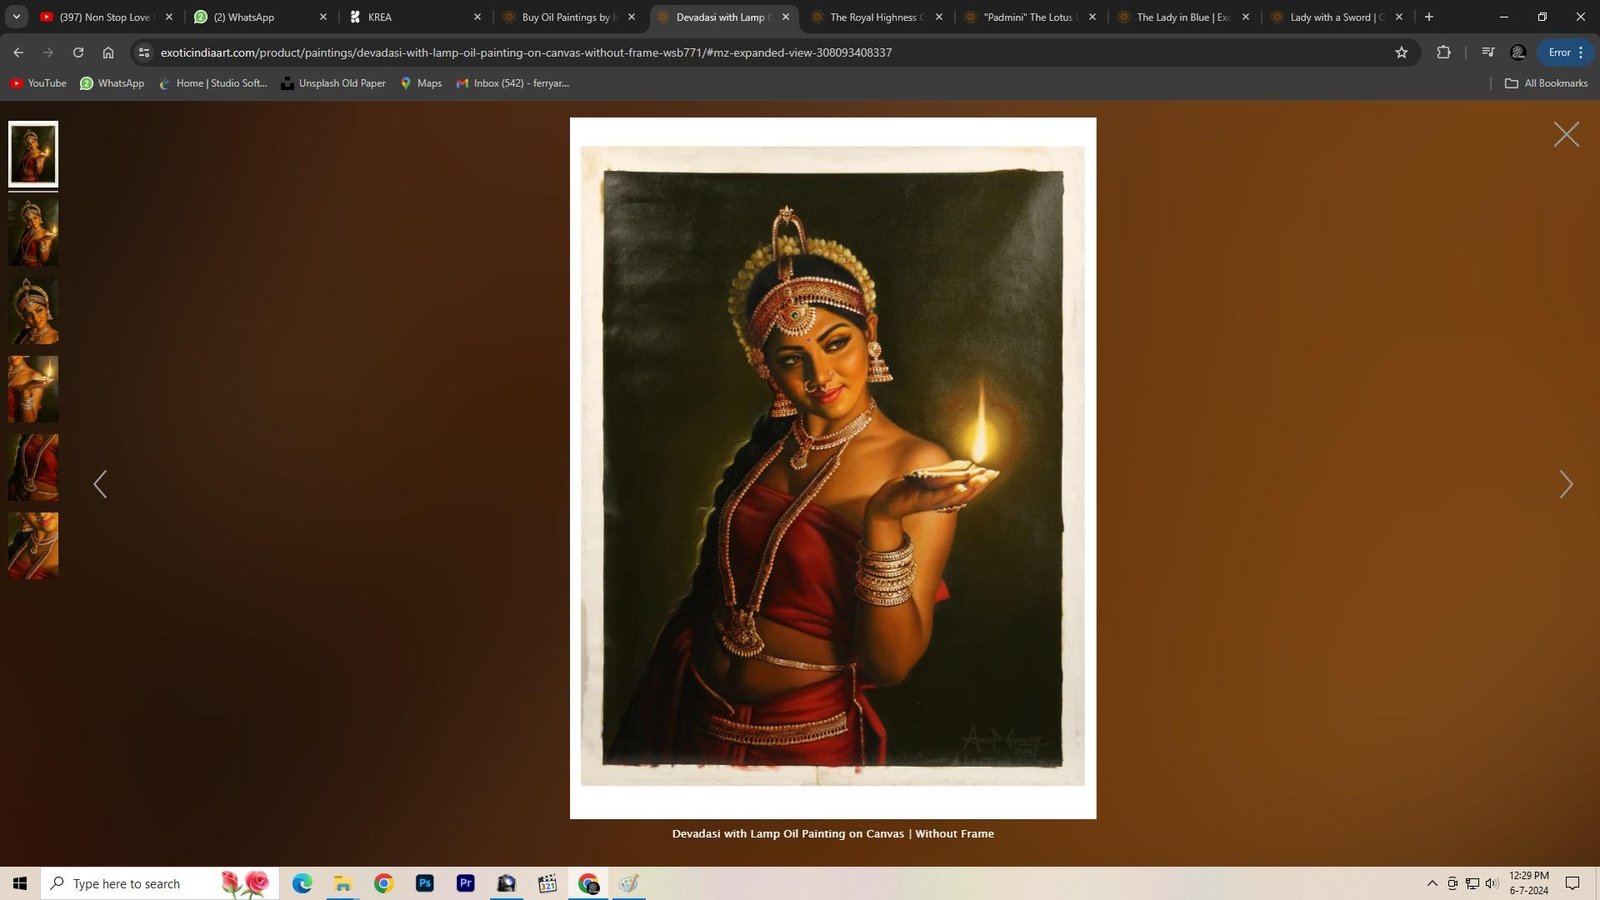Bookmark this page with star icon
1600x900 pixels.
coord(1401,52)
